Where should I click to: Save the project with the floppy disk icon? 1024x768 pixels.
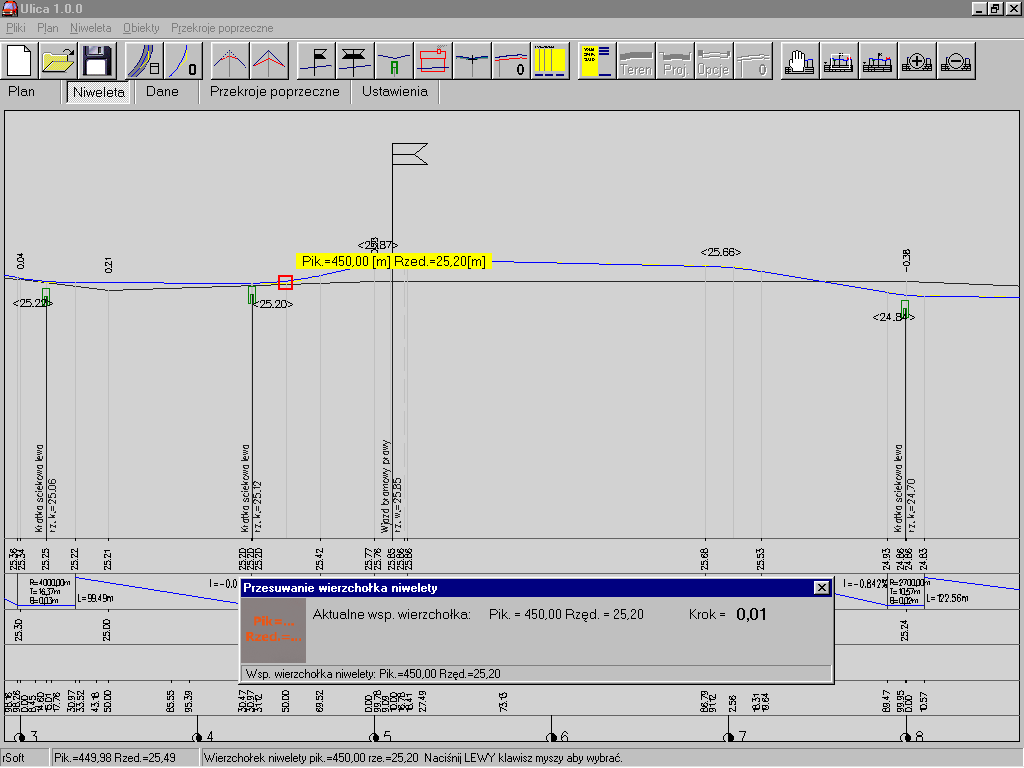point(98,61)
